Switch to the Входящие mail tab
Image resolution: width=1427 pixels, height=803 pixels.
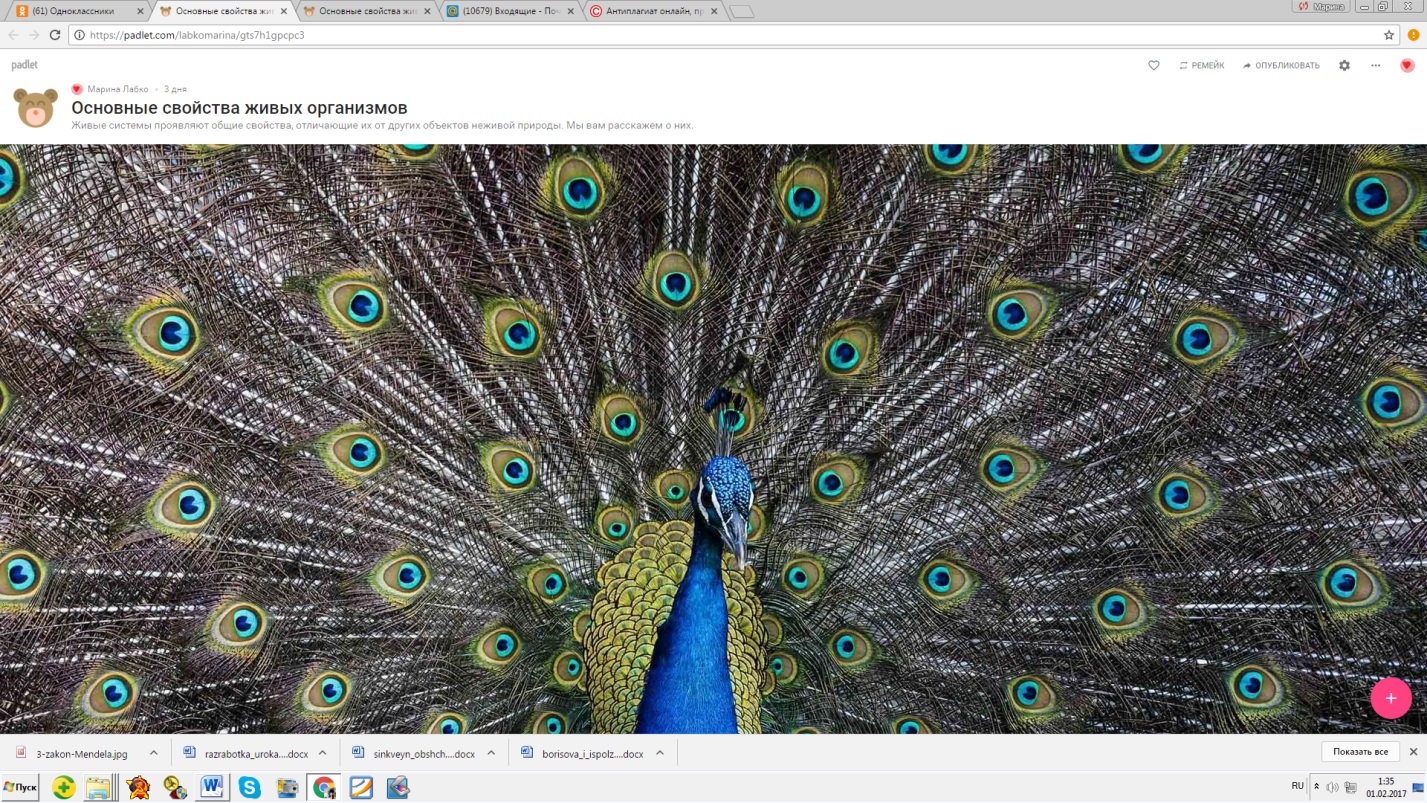(508, 12)
